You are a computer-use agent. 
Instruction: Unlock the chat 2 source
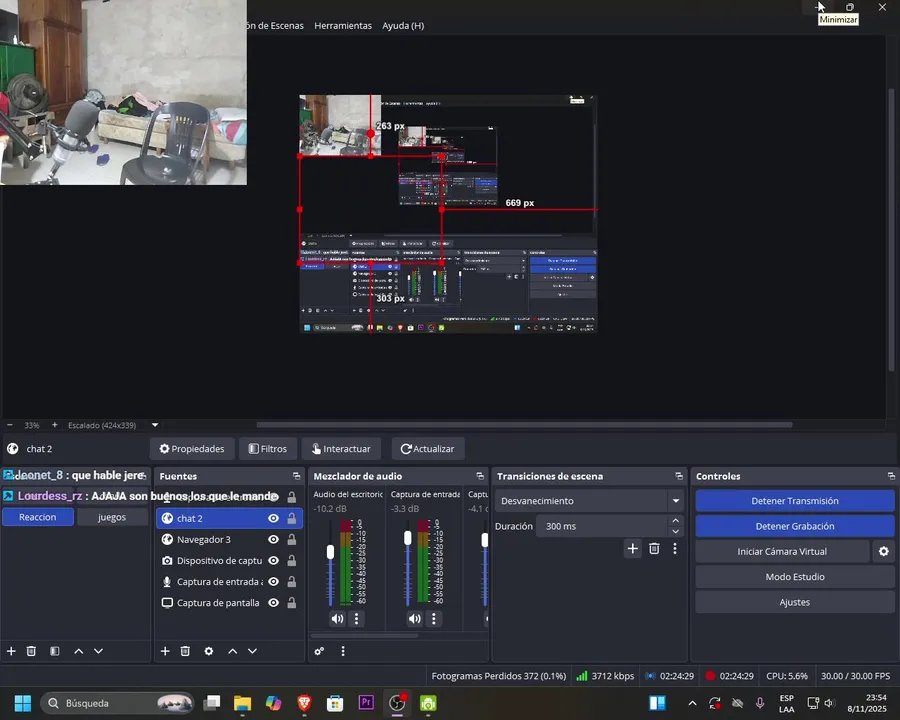coord(292,518)
